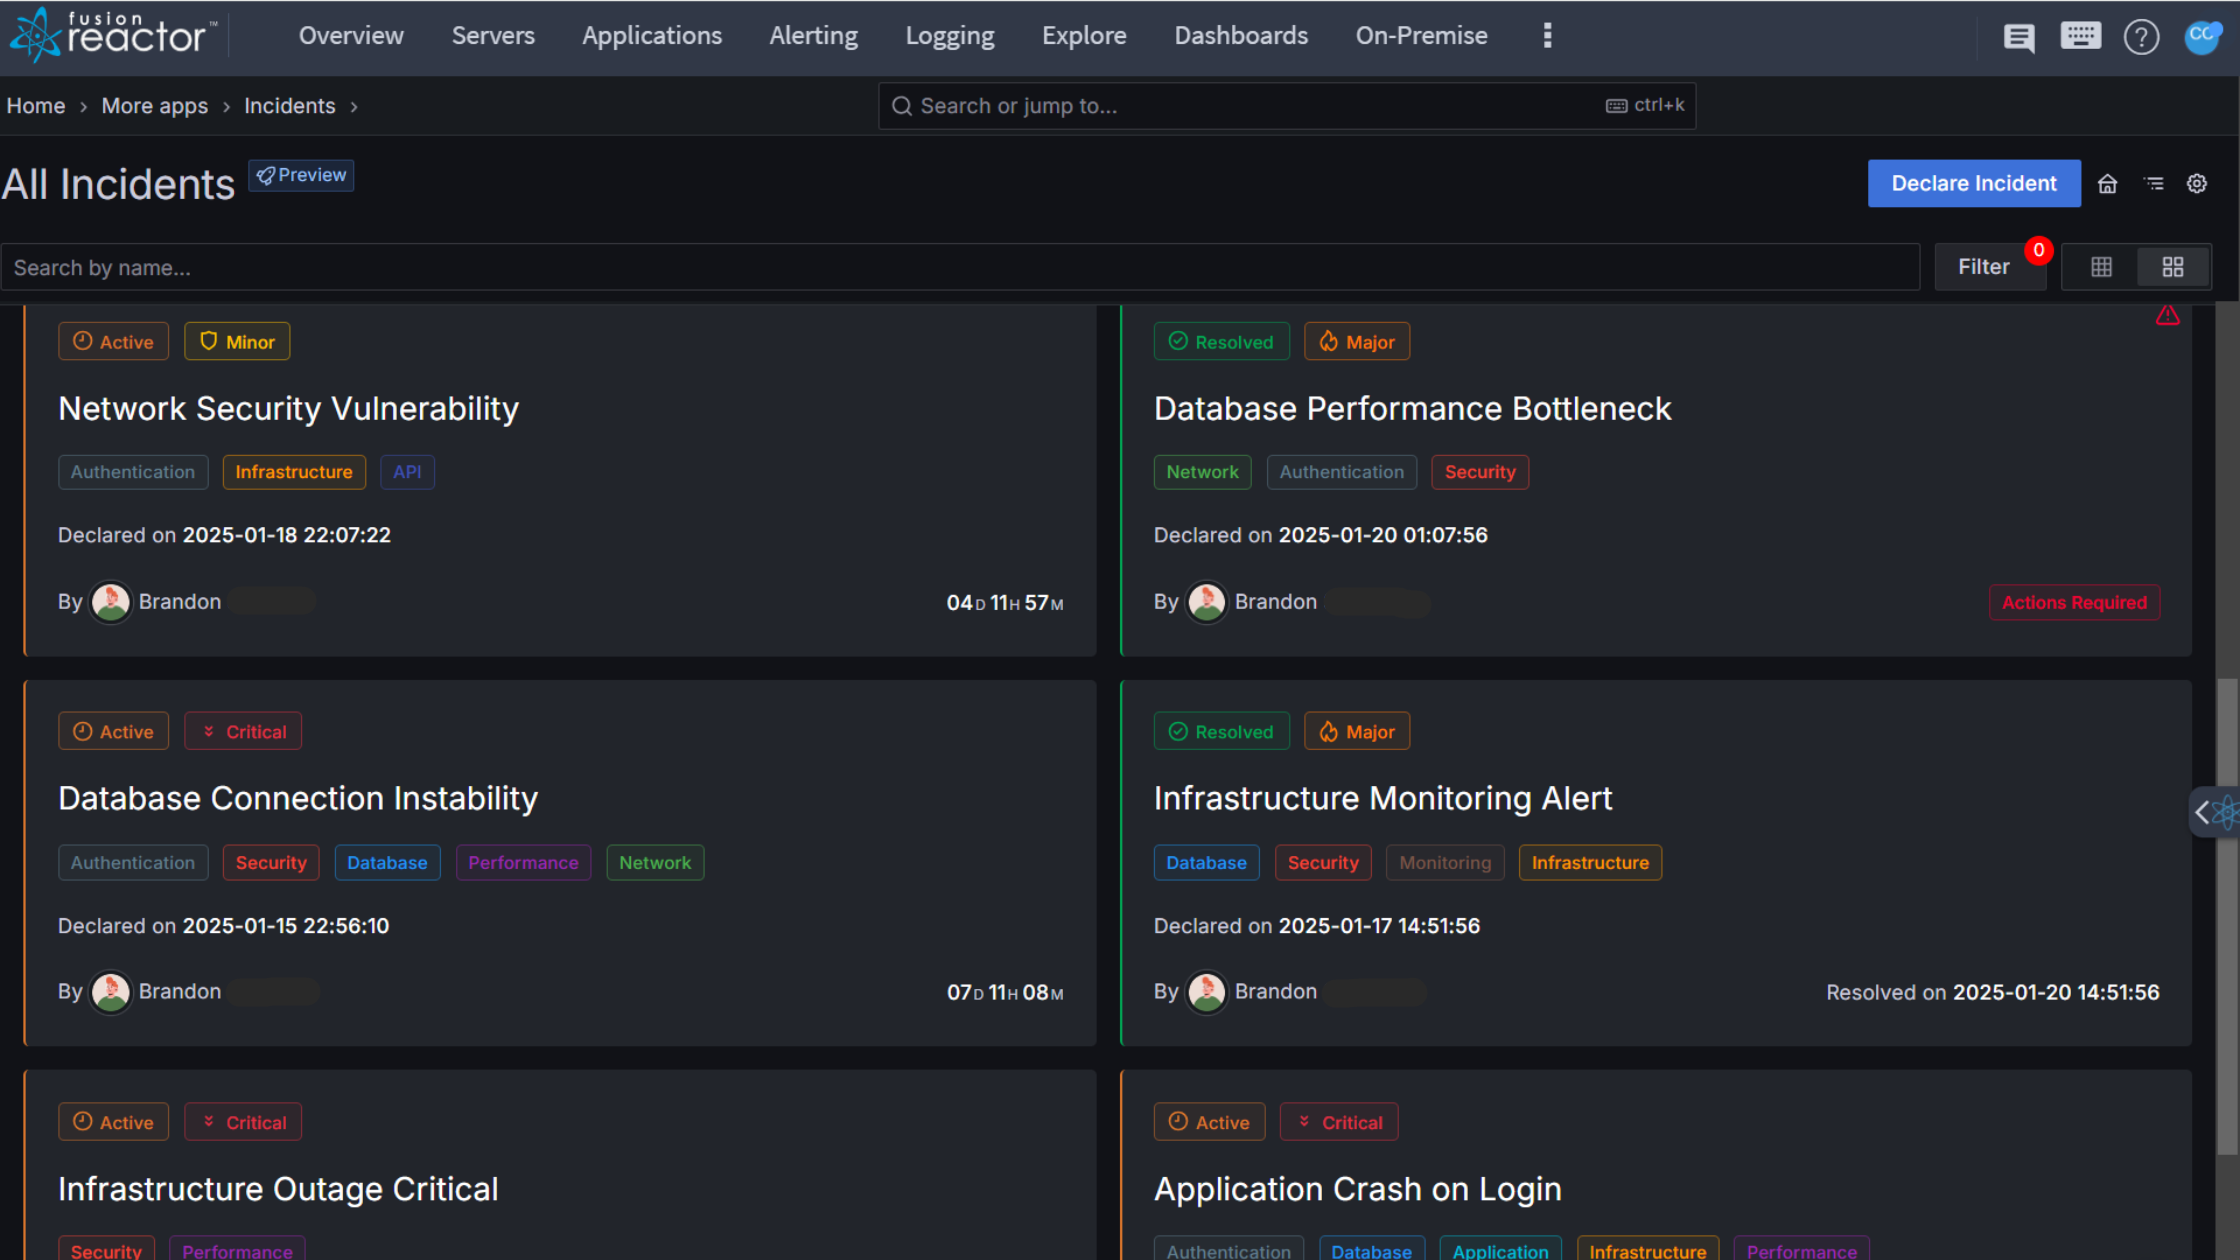Open Application Crash on Login incident

(x=1357, y=1189)
